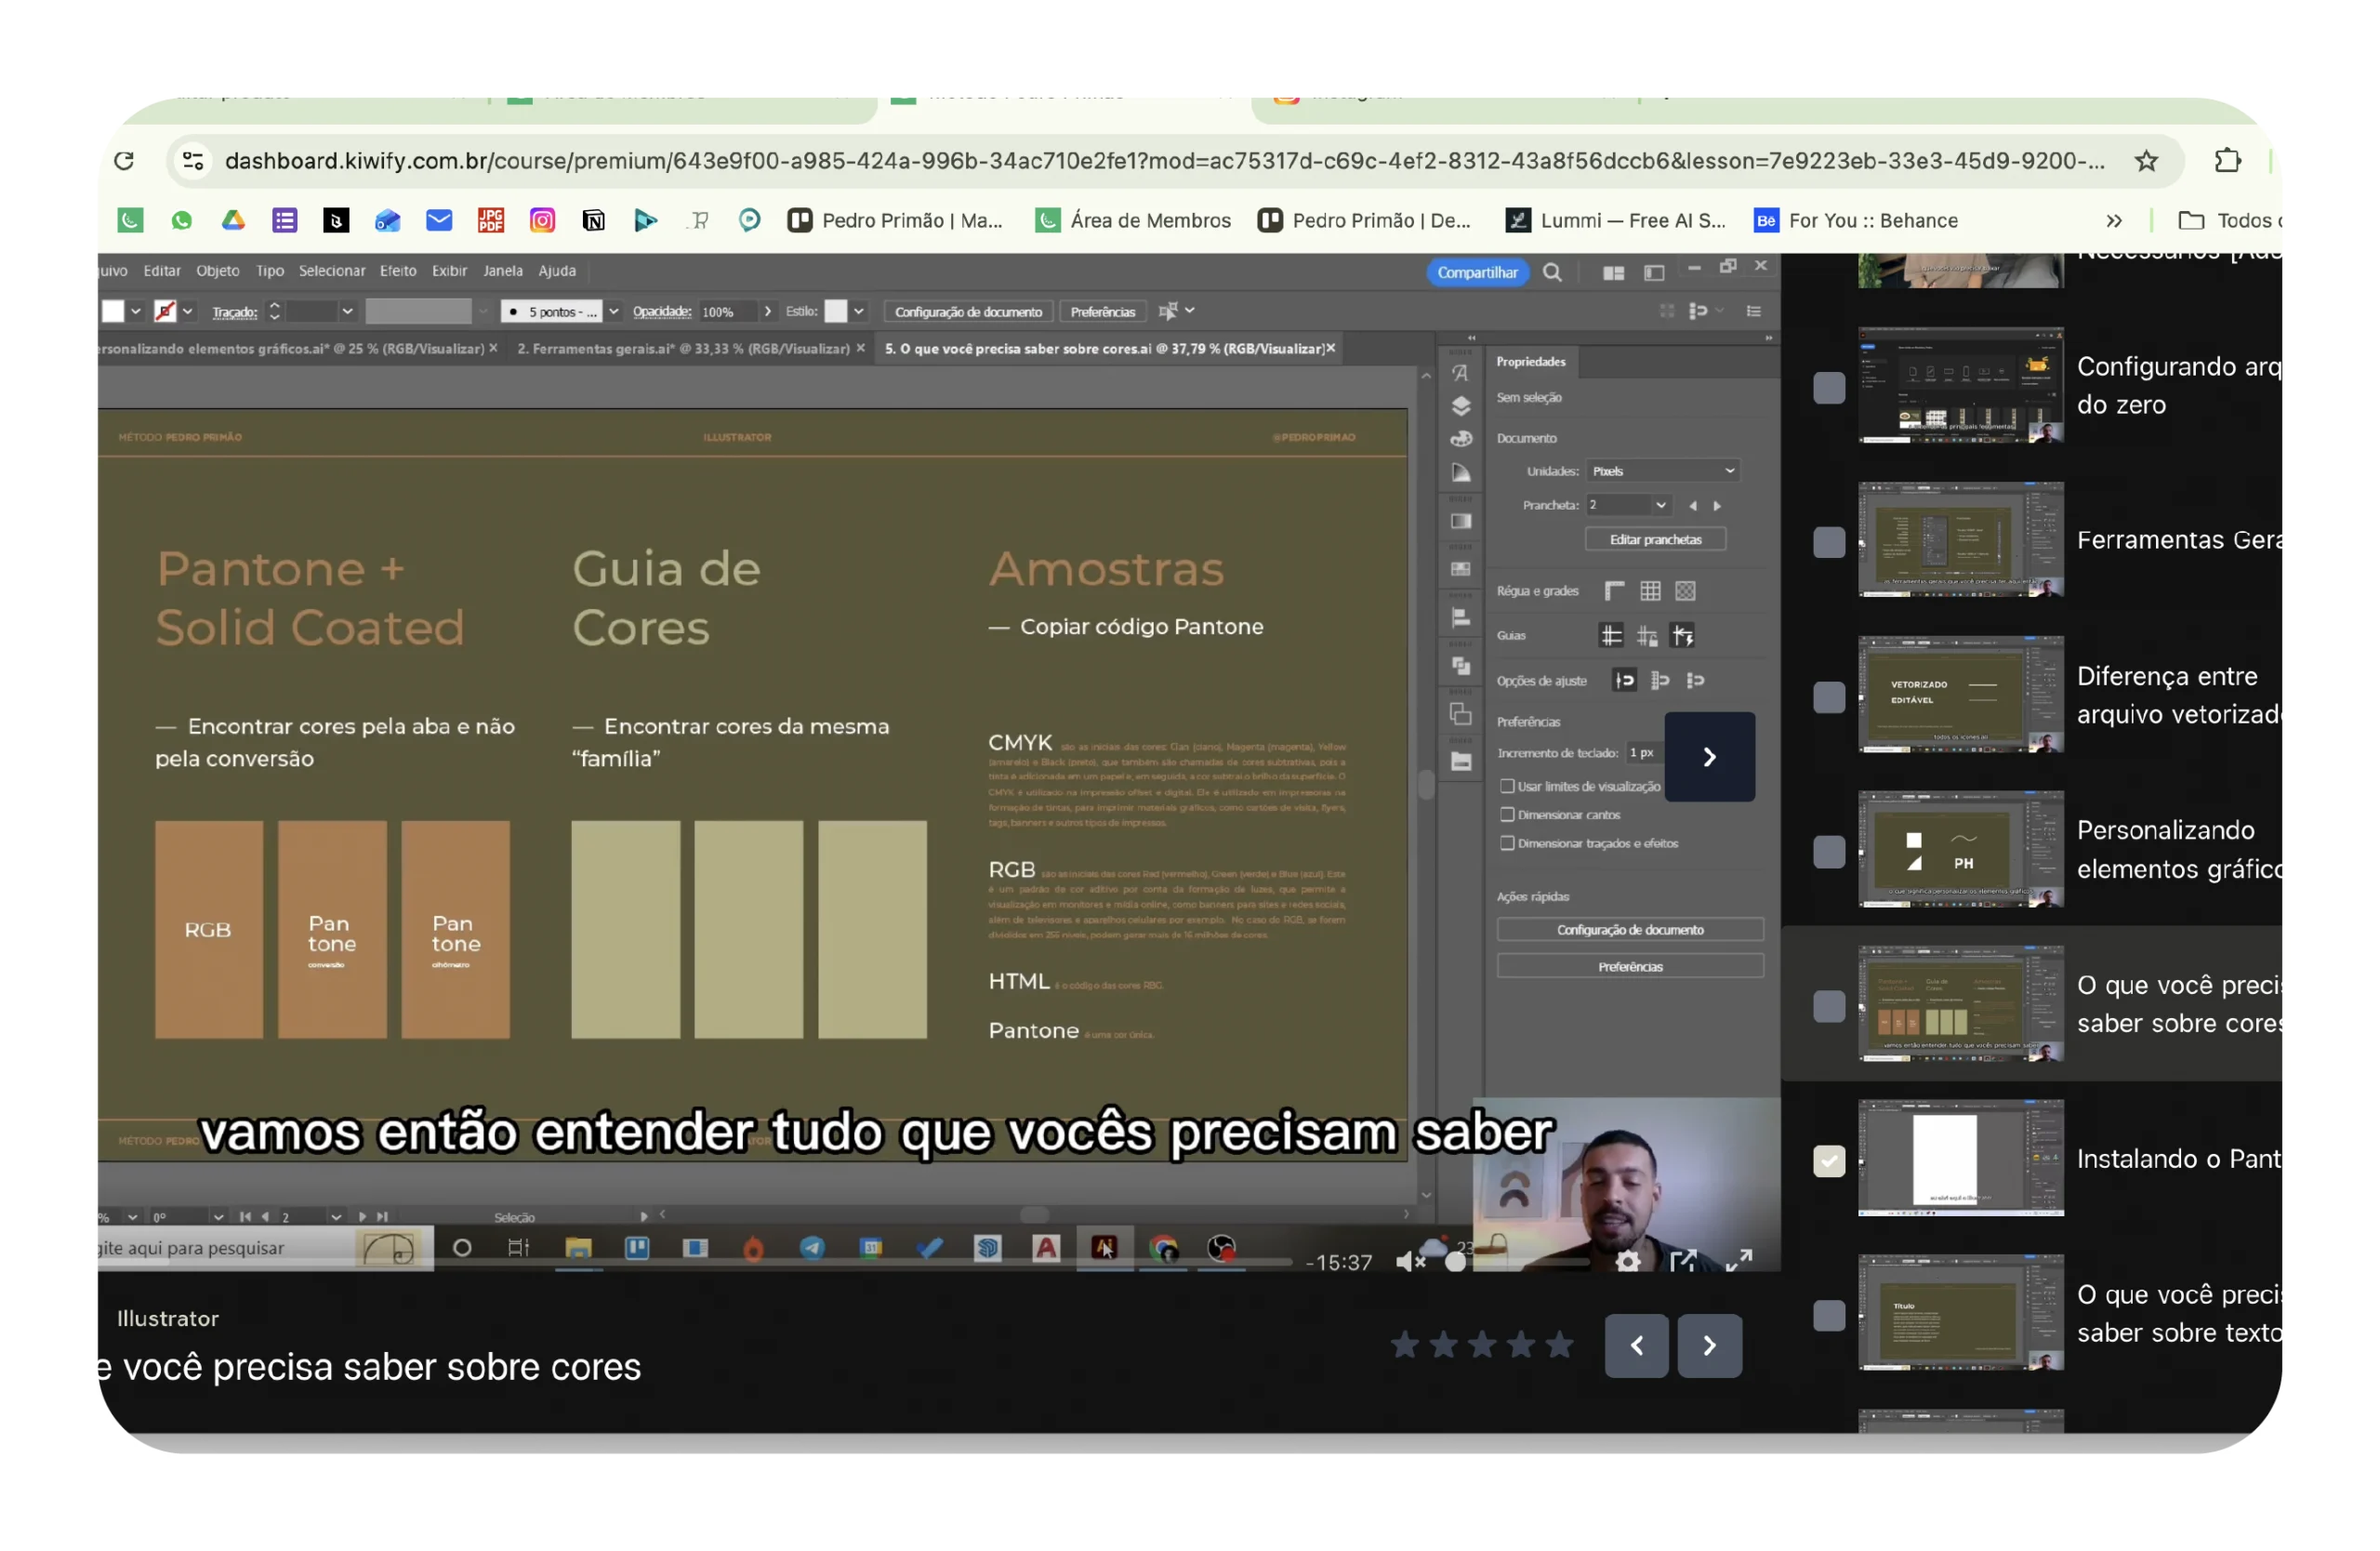This screenshot has width=2380, height=1551.
Task: Tick the 'Diferença entre arquivo vetorizado' checkbox
Action: (x=1829, y=697)
